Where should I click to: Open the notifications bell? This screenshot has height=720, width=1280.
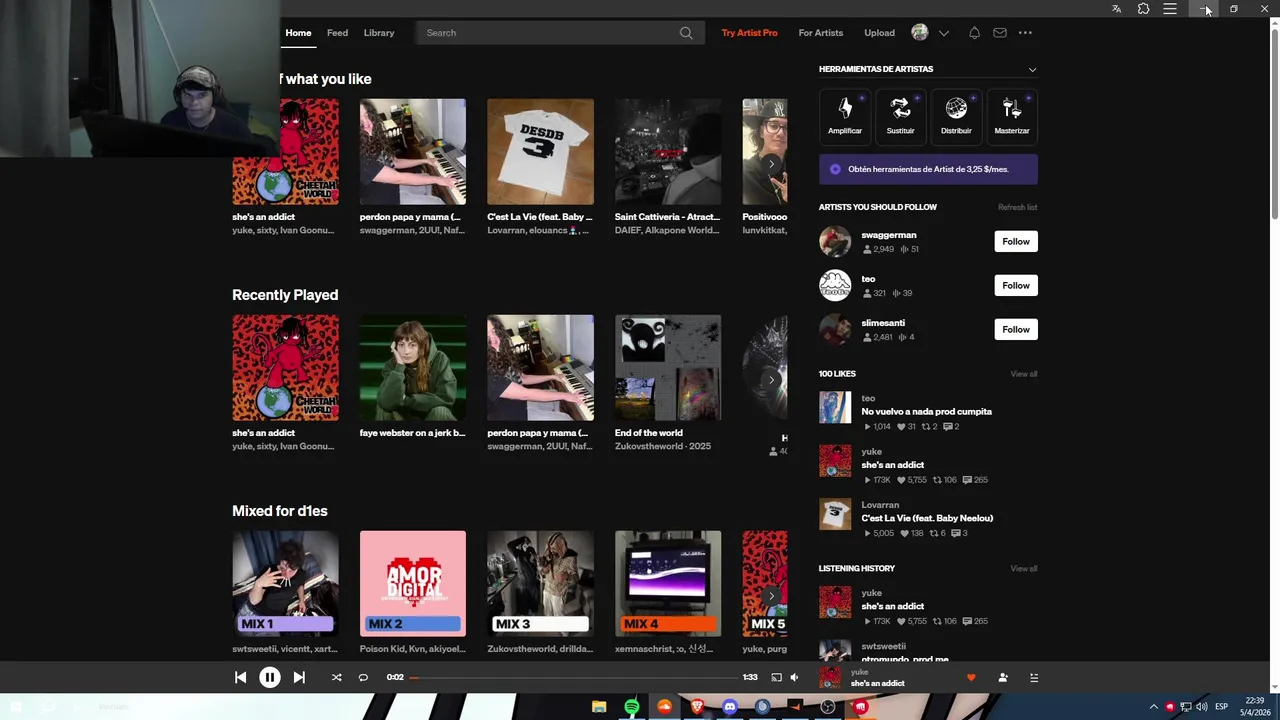click(974, 33)
